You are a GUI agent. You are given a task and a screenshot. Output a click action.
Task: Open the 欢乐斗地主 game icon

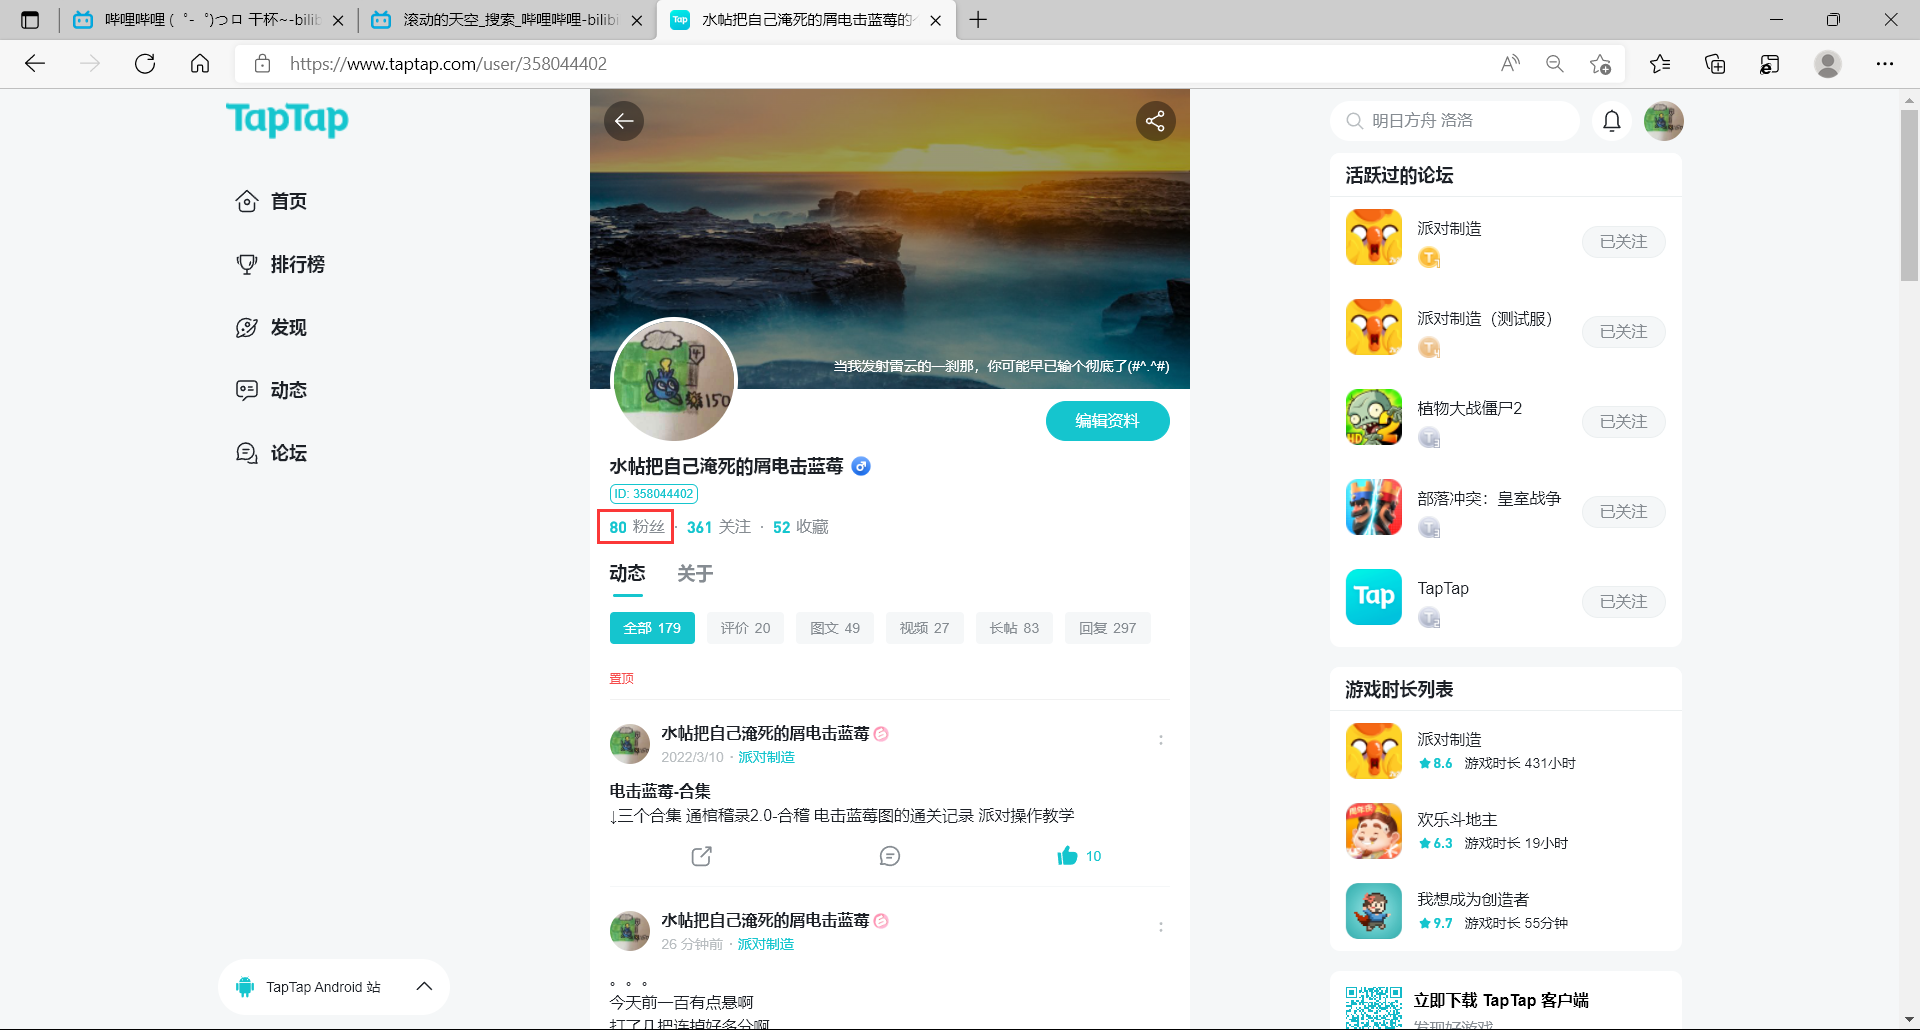[x=1374, y=831]
